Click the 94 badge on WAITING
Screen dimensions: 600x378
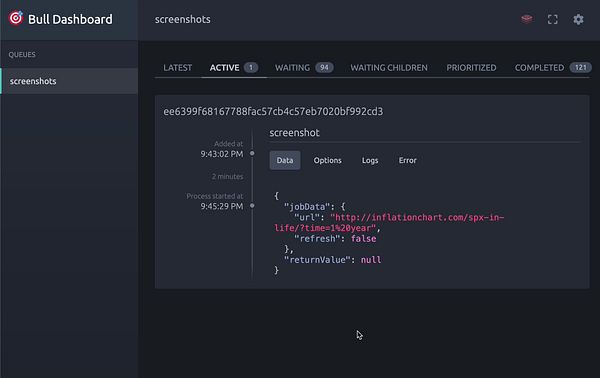[324, 68]
